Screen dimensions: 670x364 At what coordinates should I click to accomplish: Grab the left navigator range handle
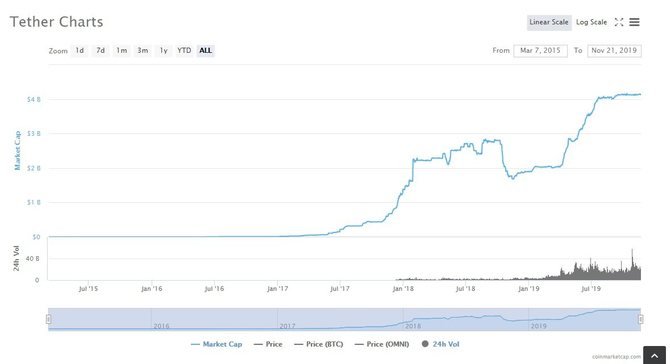48,319
